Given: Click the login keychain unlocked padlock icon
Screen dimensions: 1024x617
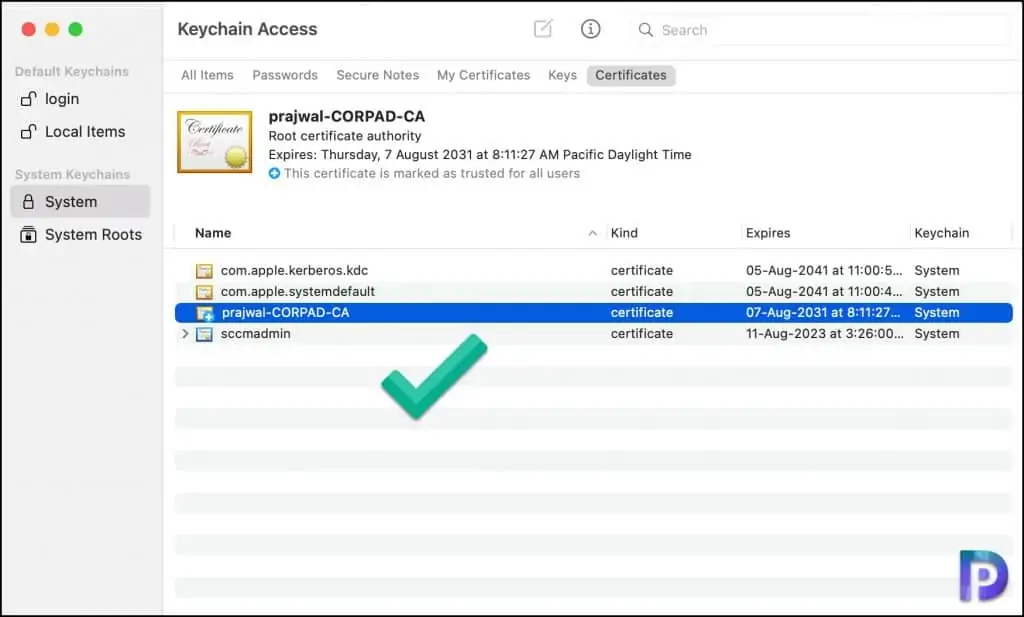Looking at the screenshot, I should coord(28,99).
